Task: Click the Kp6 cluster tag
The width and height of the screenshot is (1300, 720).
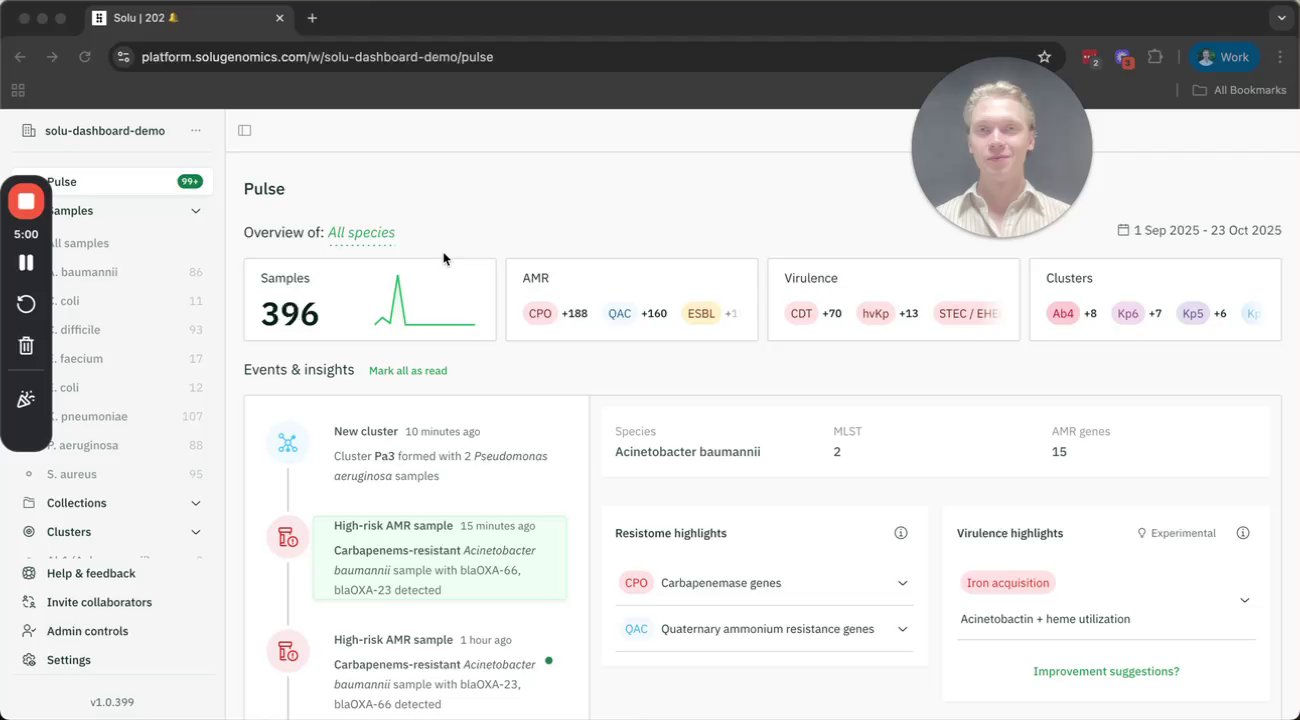Action: pyautogui.click(x=1128, y=313)
